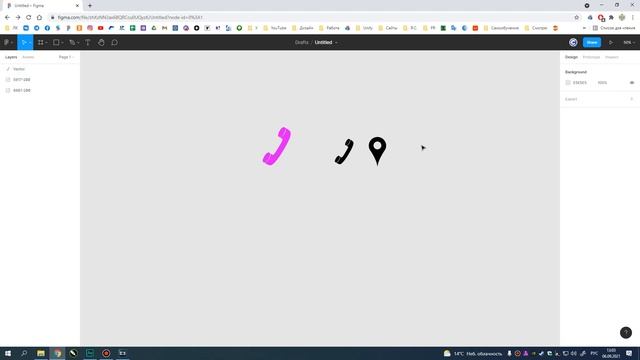Switch to the Design tab
The height and width of the screenshot is (360, 640).
[x=571, y=57]
